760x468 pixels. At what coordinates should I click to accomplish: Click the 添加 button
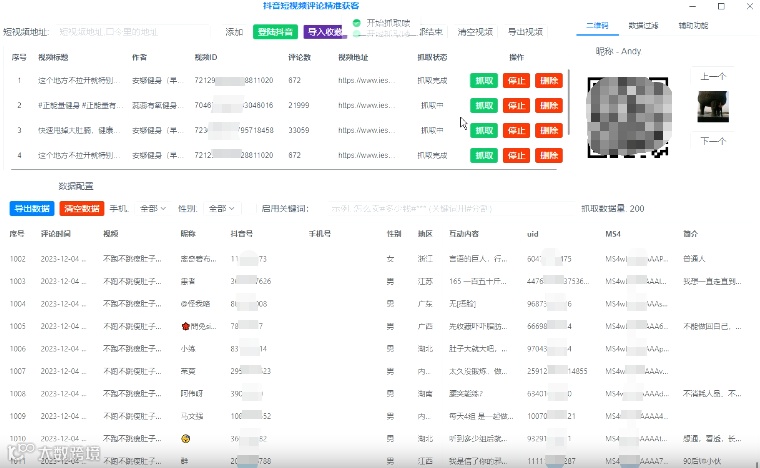pos(234,32)
